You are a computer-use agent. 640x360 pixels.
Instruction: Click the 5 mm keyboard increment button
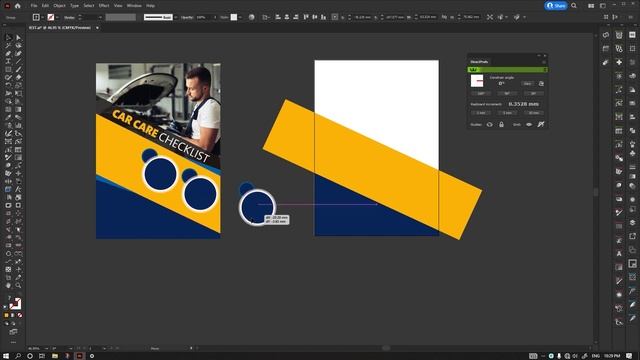coord(507,113)
